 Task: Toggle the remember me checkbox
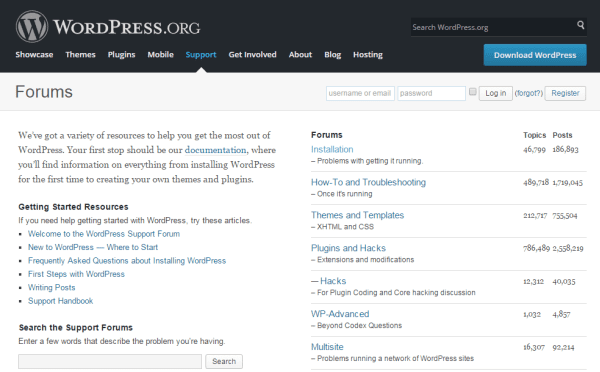click(x=473, y=91)
